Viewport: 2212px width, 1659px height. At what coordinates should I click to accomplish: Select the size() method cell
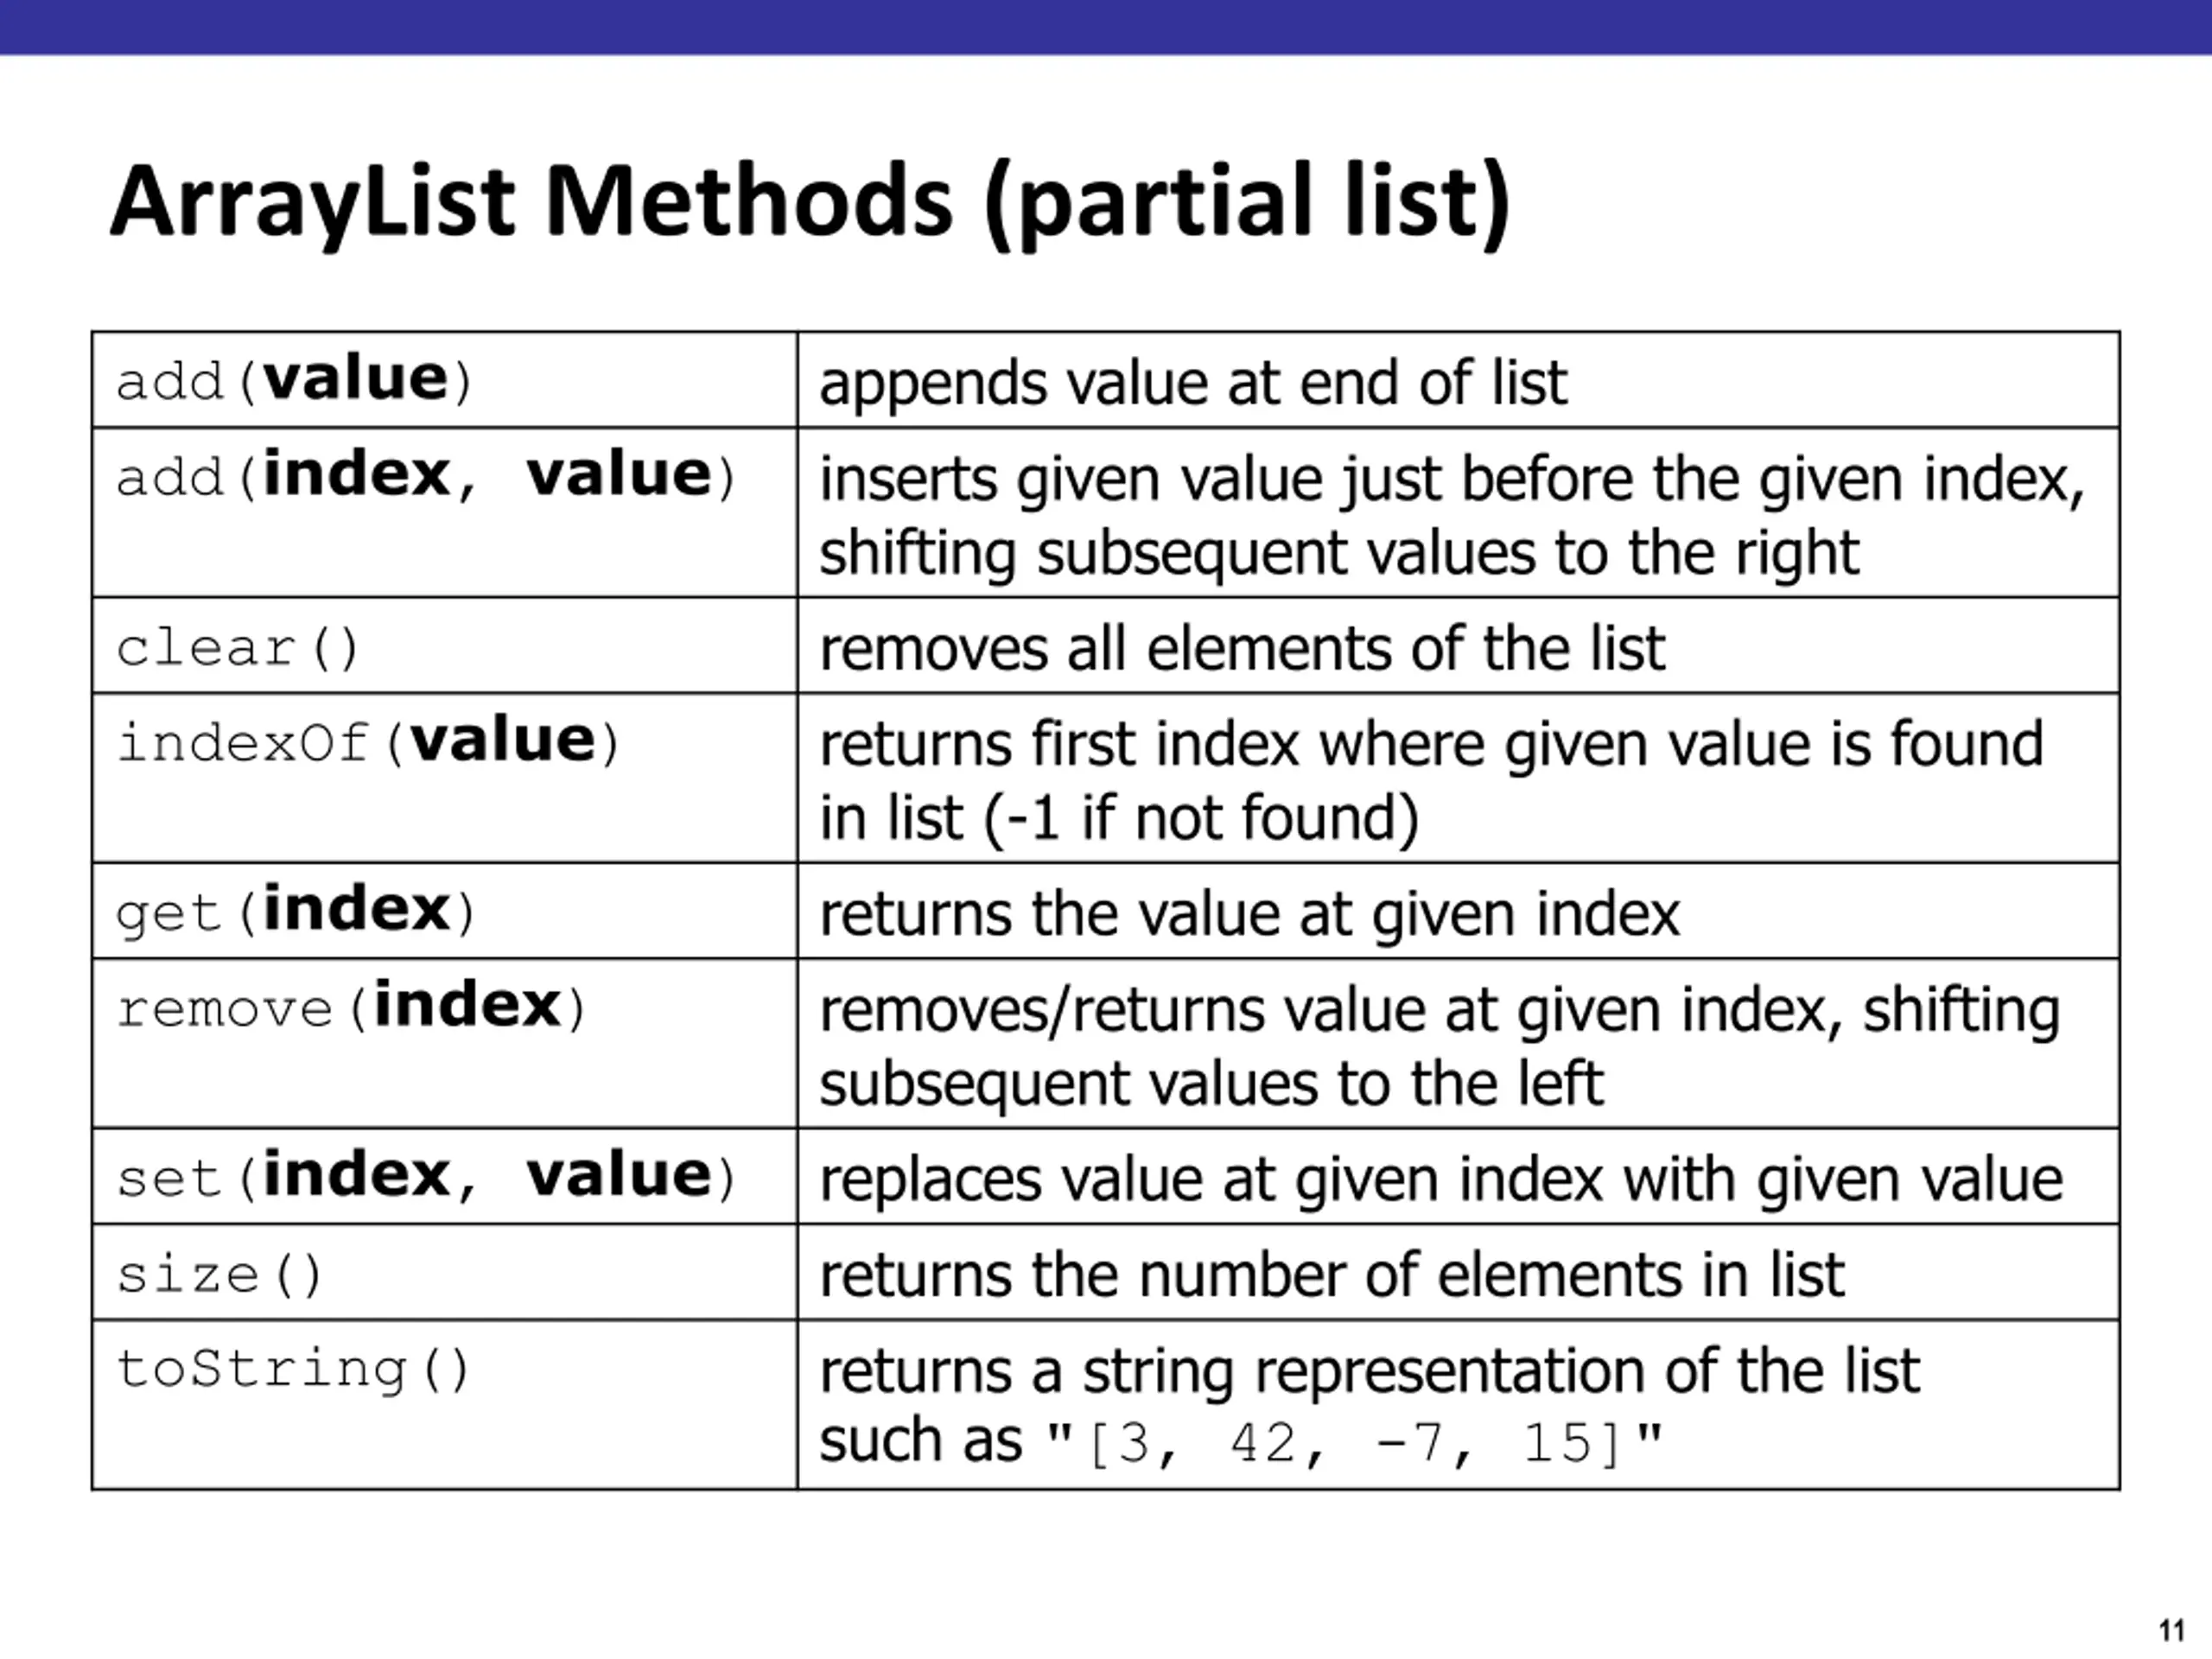coord(220,1274)
